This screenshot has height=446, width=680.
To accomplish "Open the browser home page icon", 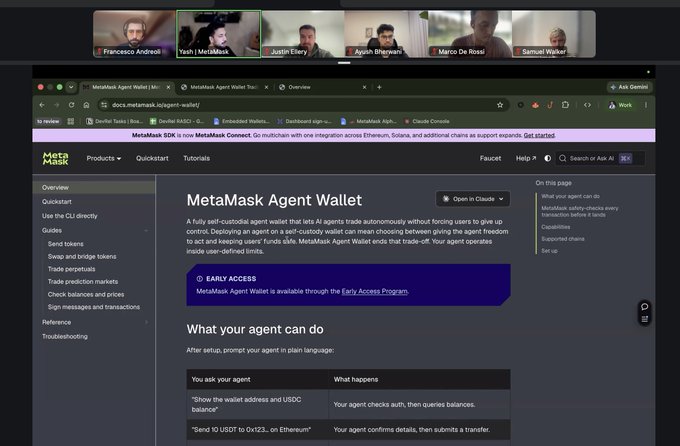I will click(86, 105).
